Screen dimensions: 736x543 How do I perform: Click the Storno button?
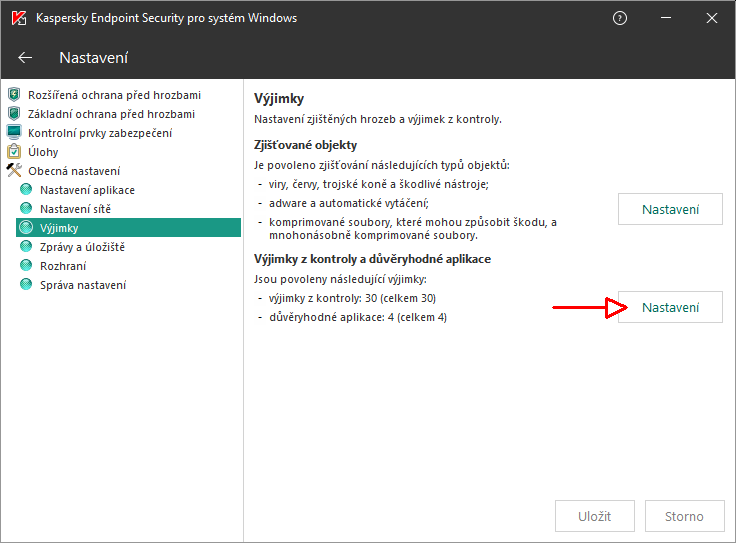(684, 516)
